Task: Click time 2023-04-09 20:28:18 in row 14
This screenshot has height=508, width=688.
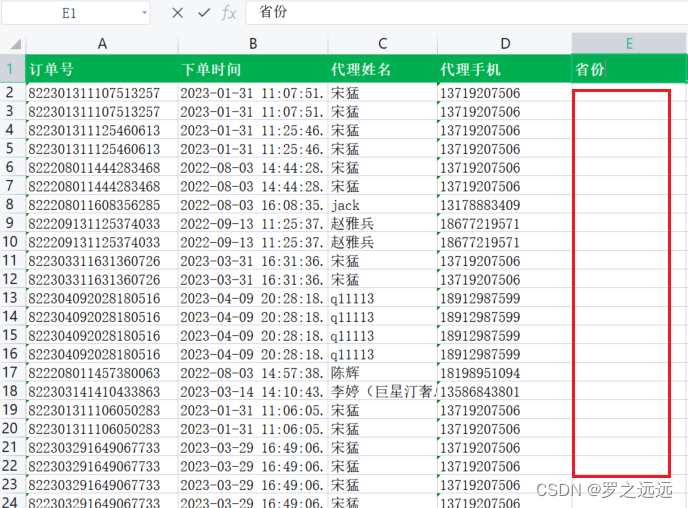Action: (x=253, y=317)
